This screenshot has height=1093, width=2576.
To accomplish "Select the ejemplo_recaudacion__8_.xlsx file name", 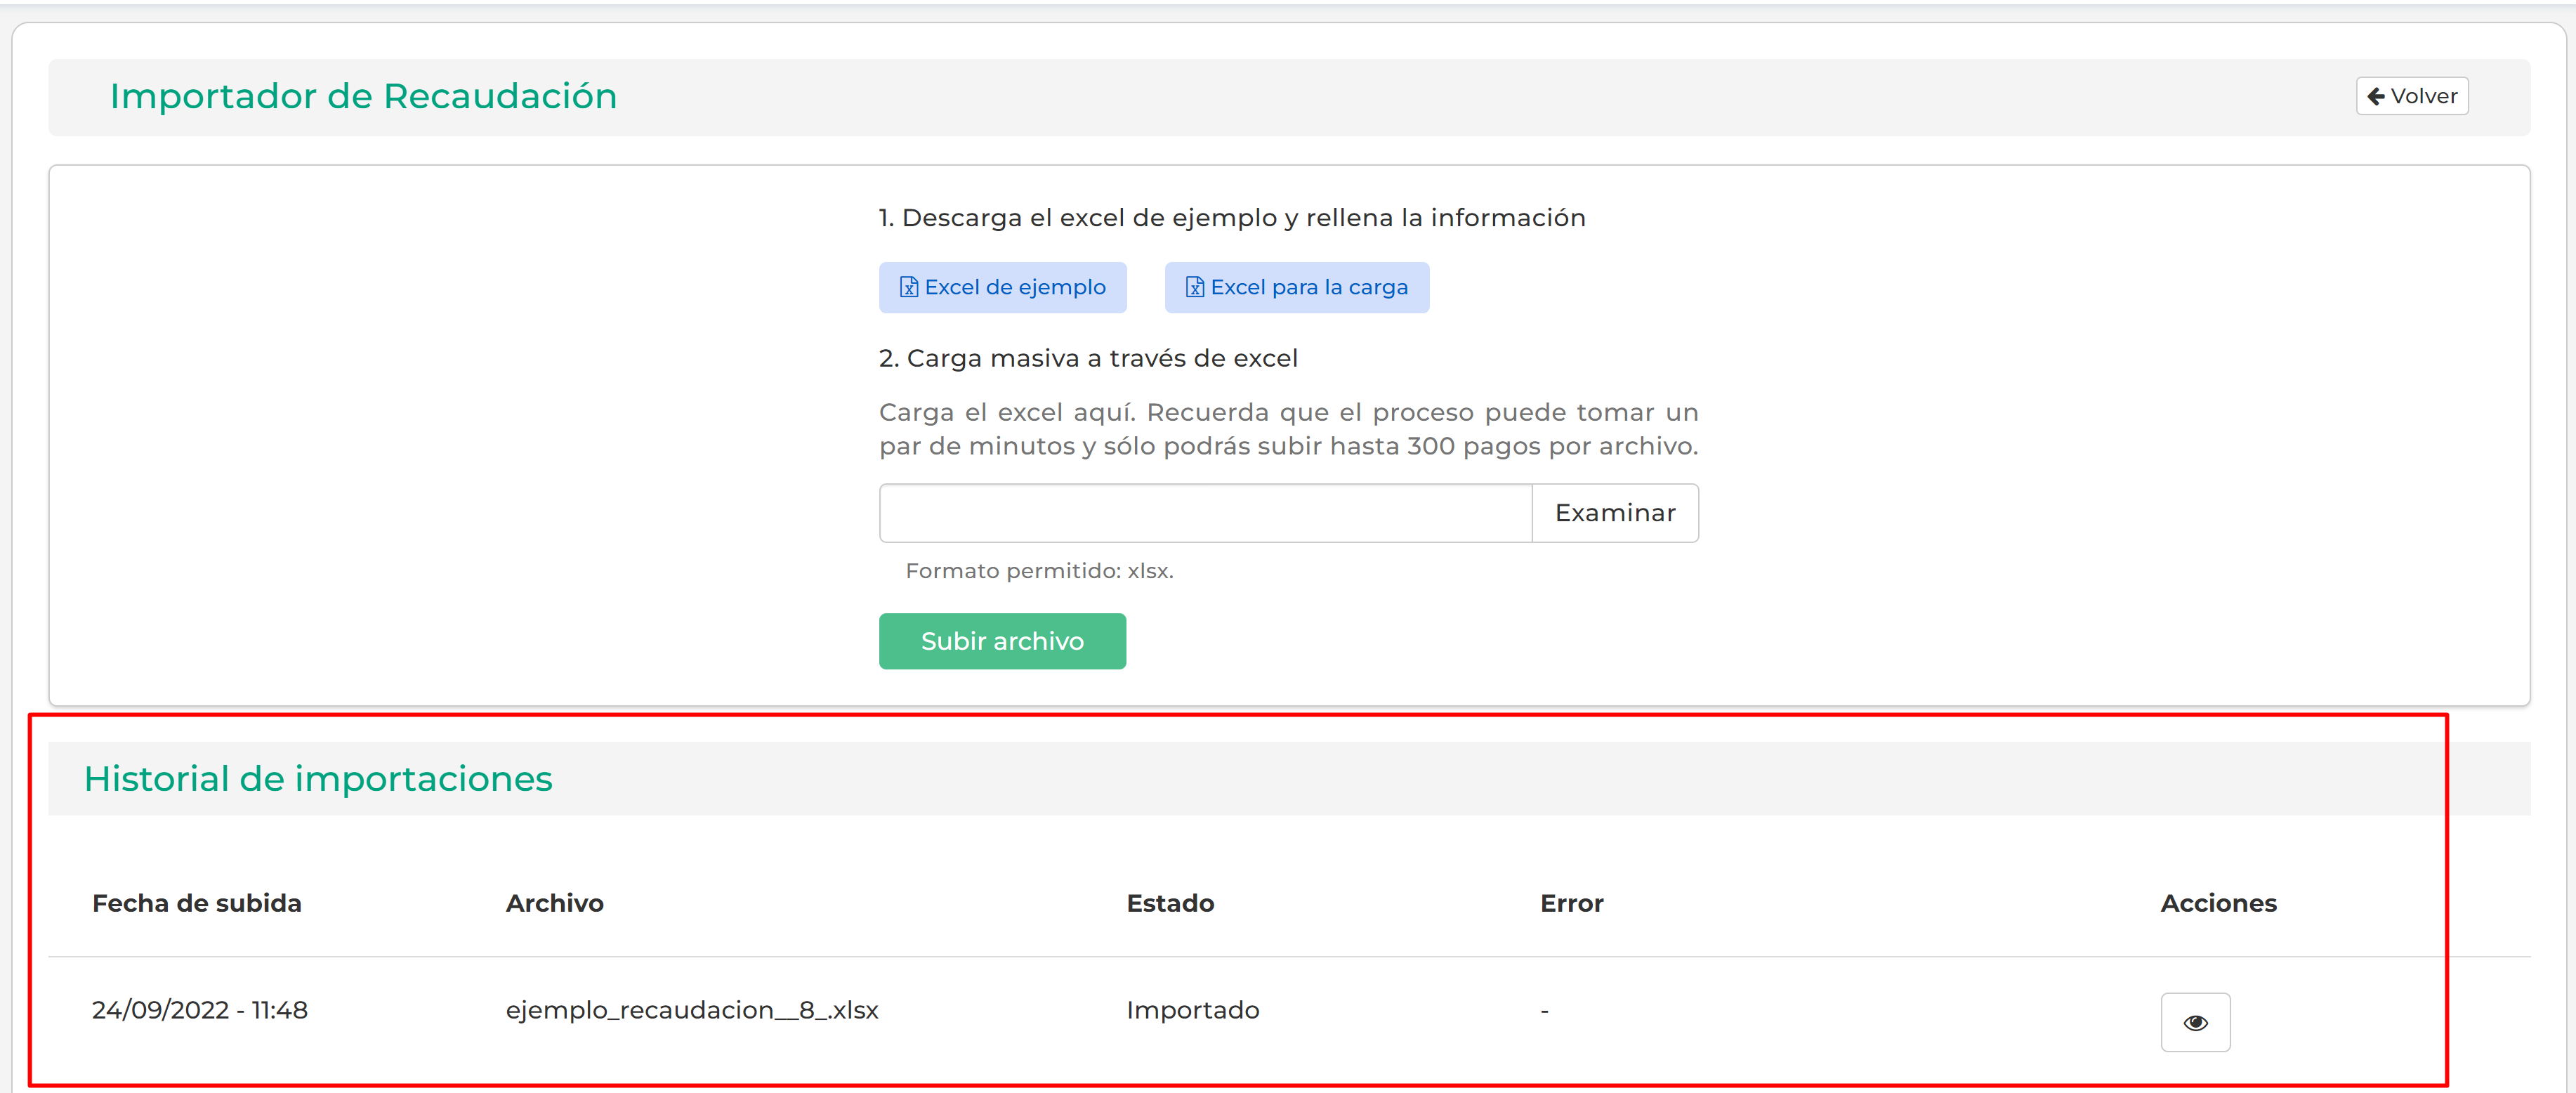I will coord(692,1010).
